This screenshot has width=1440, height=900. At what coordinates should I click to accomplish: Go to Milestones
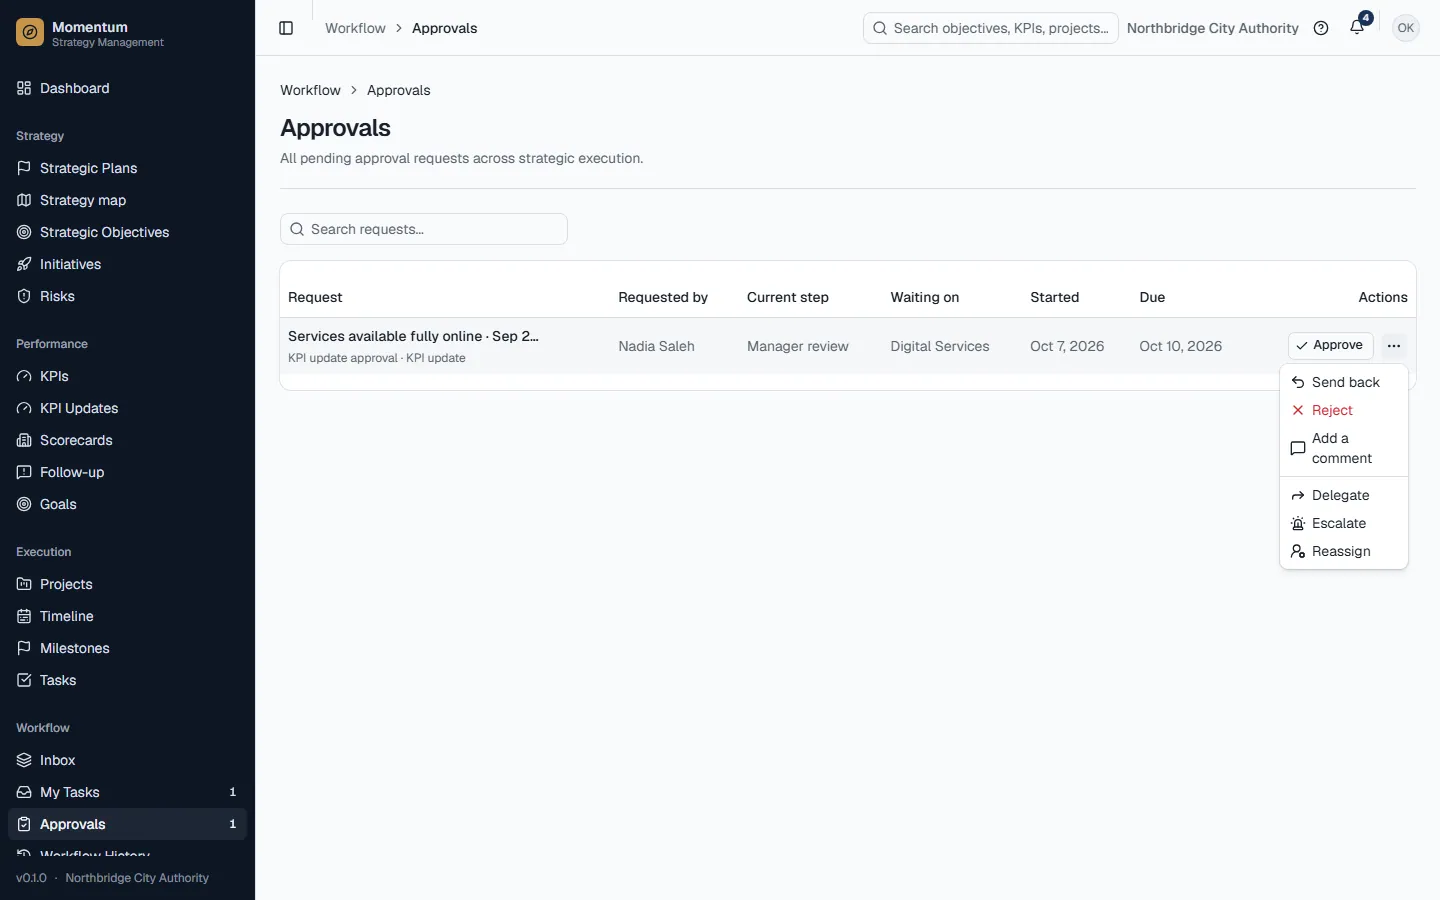[127, 648]
